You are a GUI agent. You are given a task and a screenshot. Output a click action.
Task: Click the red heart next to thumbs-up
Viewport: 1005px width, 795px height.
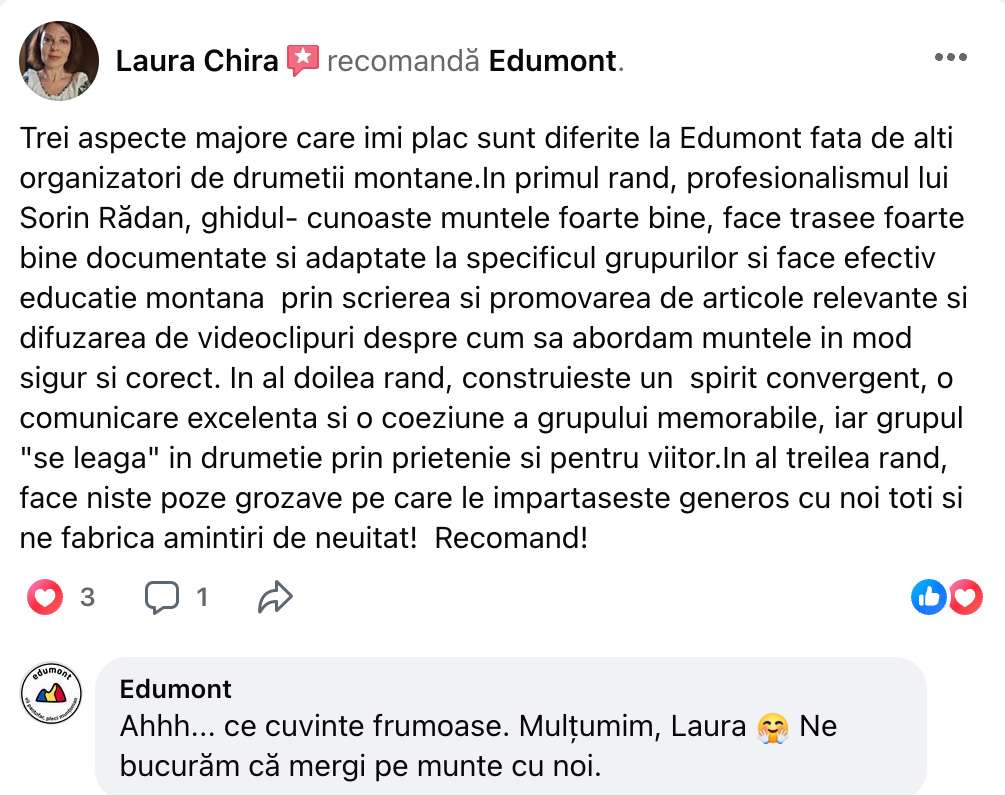coord(965,597)
